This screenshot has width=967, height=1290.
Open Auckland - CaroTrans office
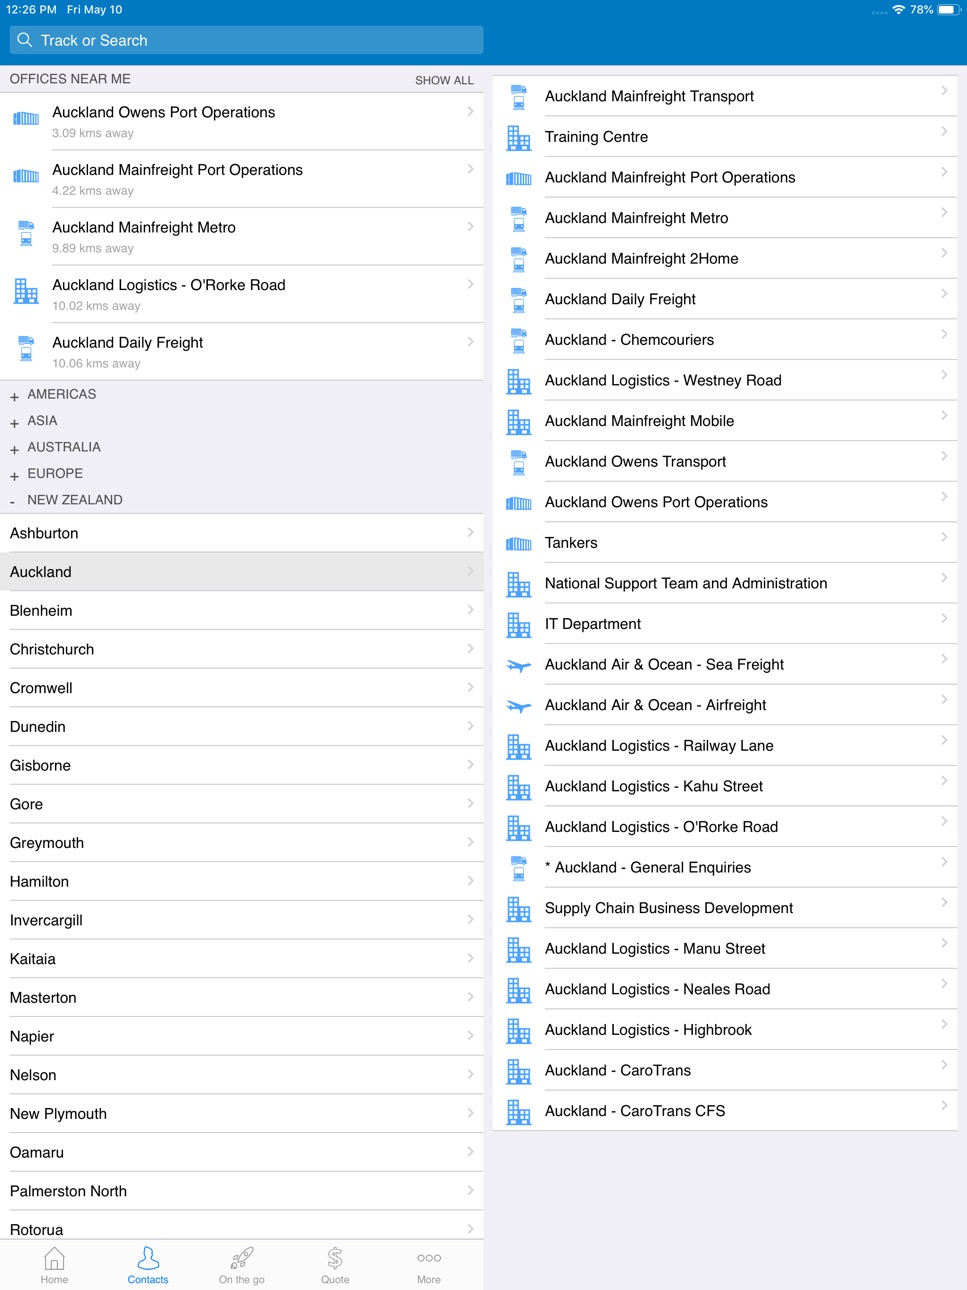(x=725, y=1071)
